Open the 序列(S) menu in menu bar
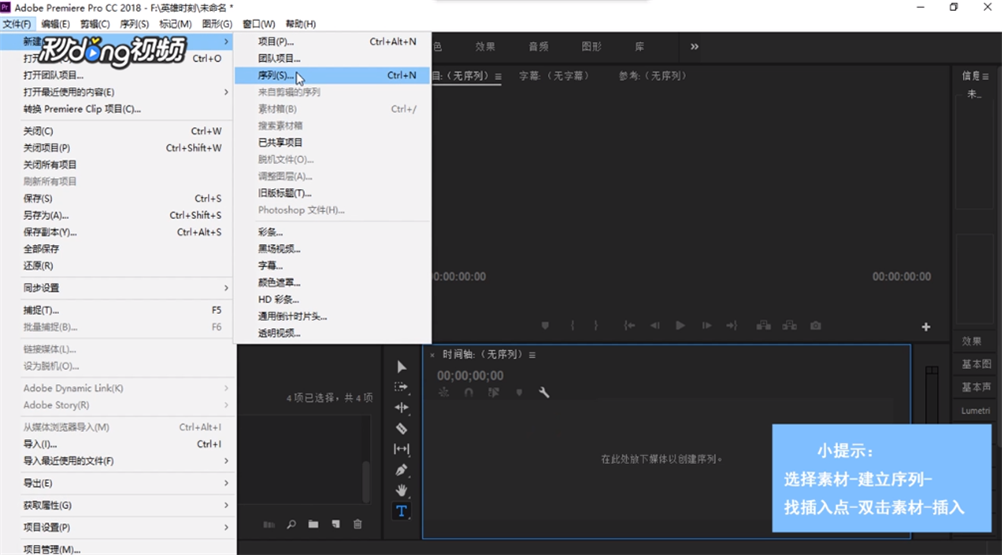 coord(134,24)
